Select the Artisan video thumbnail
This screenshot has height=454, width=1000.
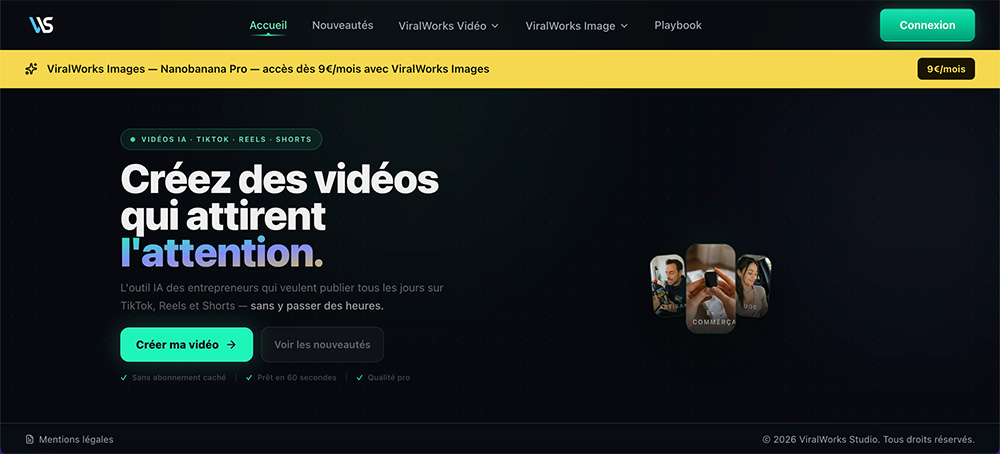(x=668, y=285)
